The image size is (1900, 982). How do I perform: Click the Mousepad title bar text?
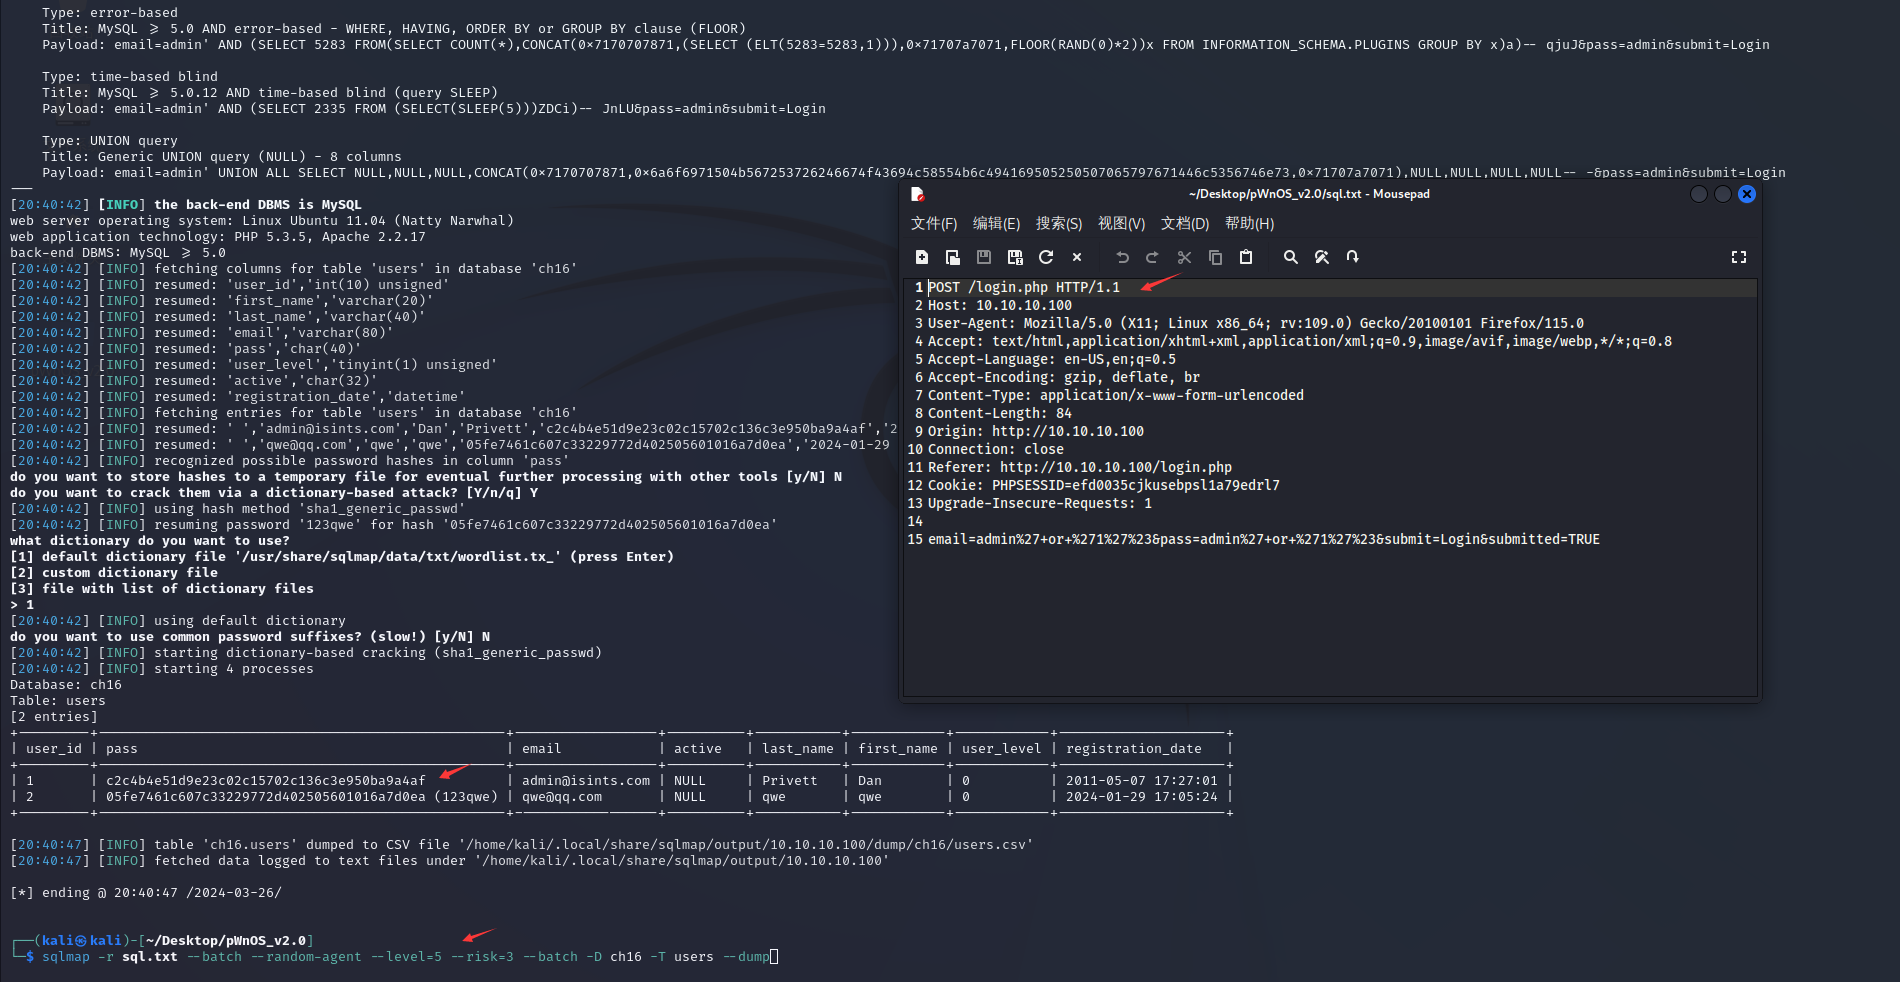(x=1309, y=194)
